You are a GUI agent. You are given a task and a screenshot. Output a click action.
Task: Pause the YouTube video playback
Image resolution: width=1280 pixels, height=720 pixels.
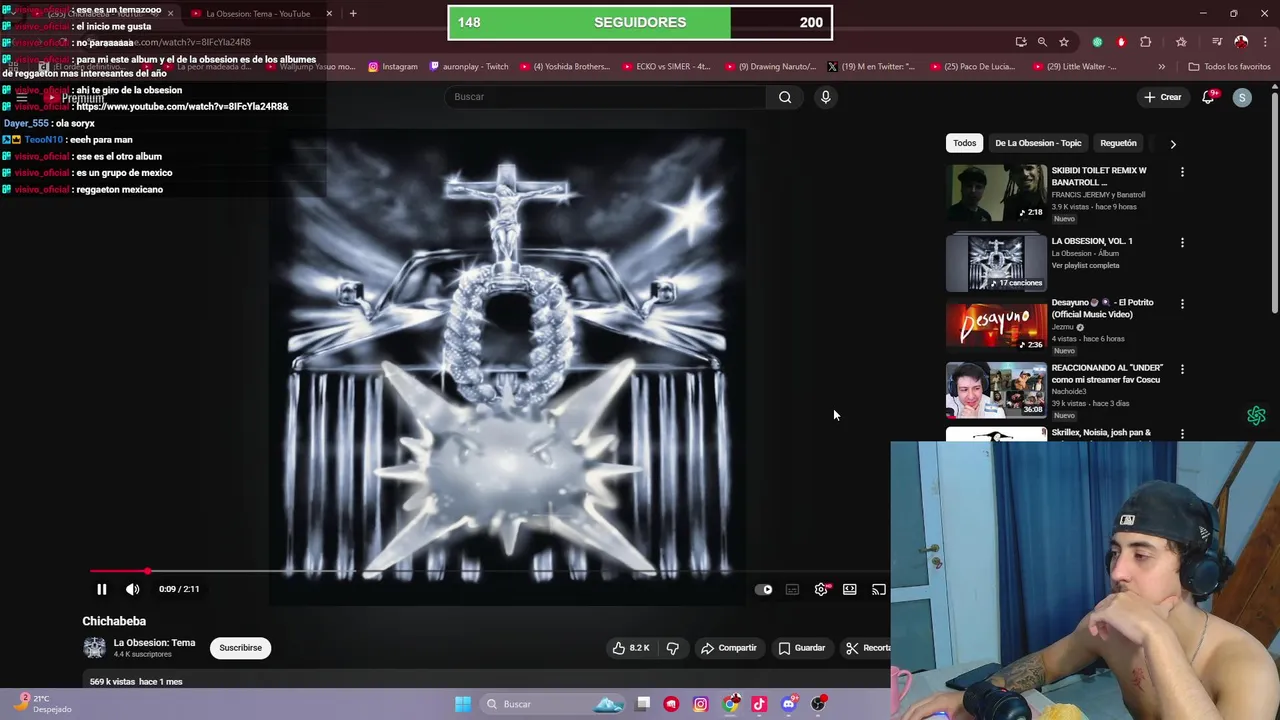click(x=101, y=589)
